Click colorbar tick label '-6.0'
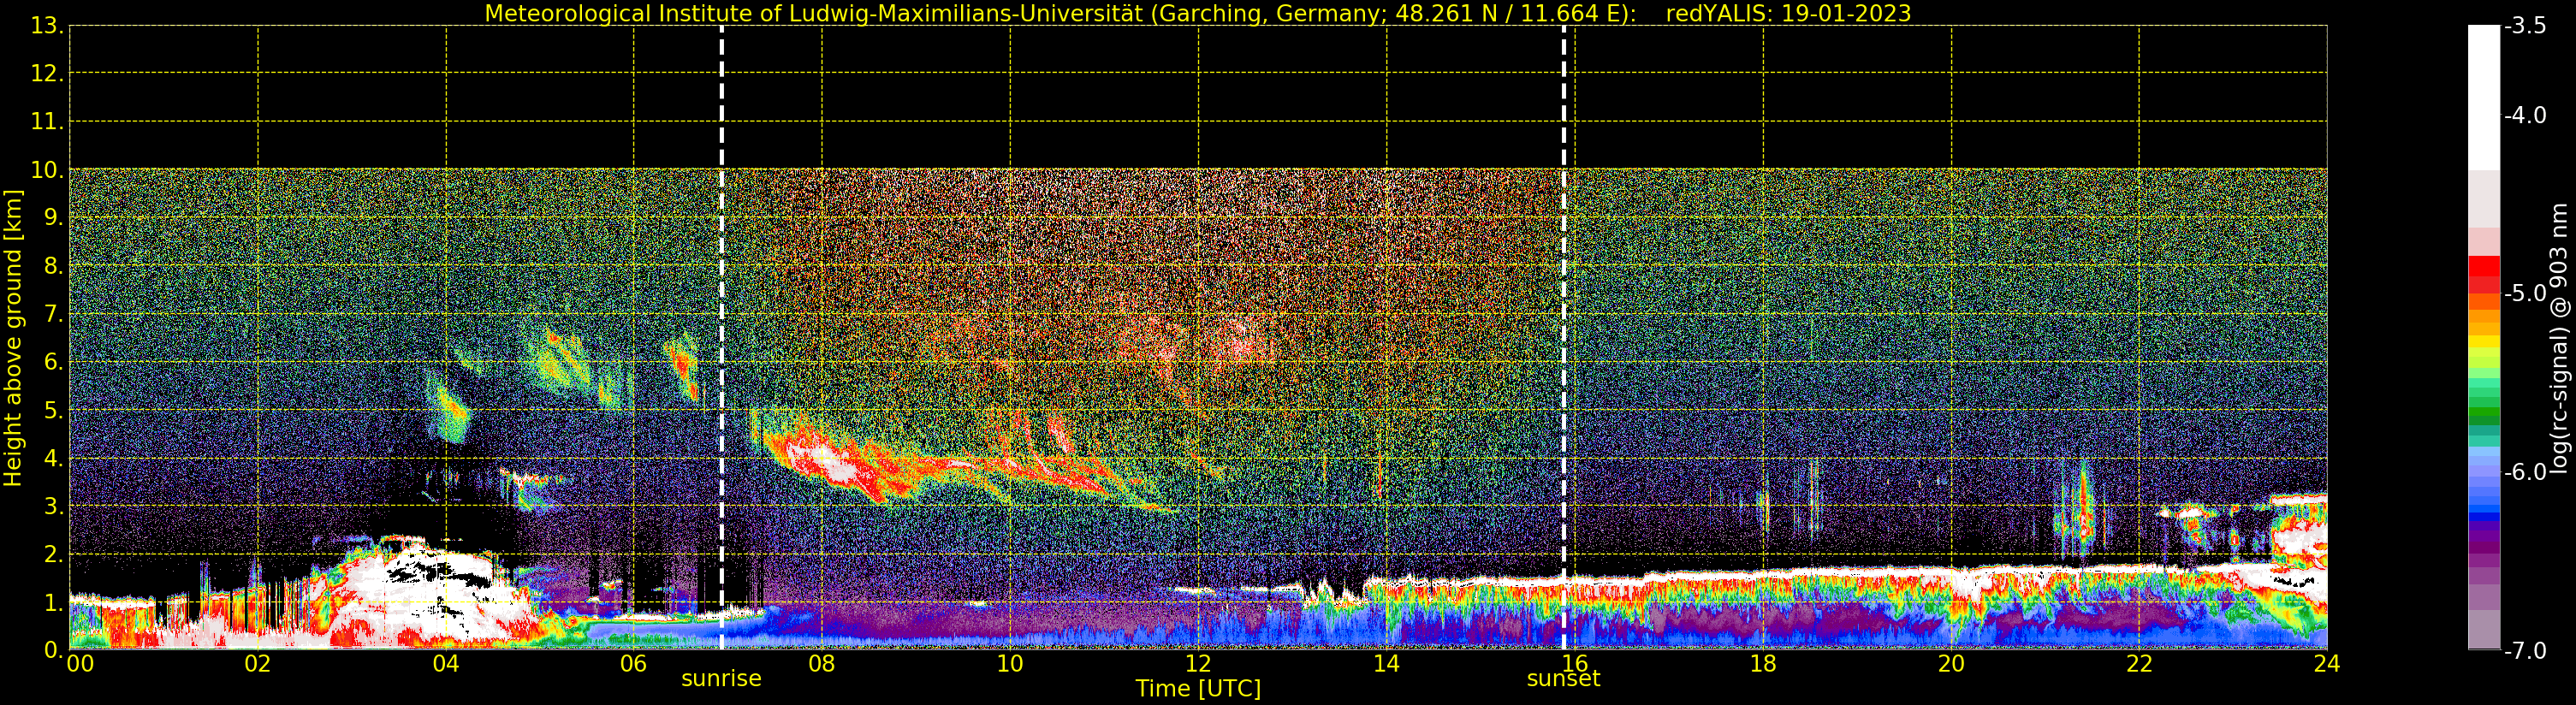2576x705 pixels. click(2525, 472)
